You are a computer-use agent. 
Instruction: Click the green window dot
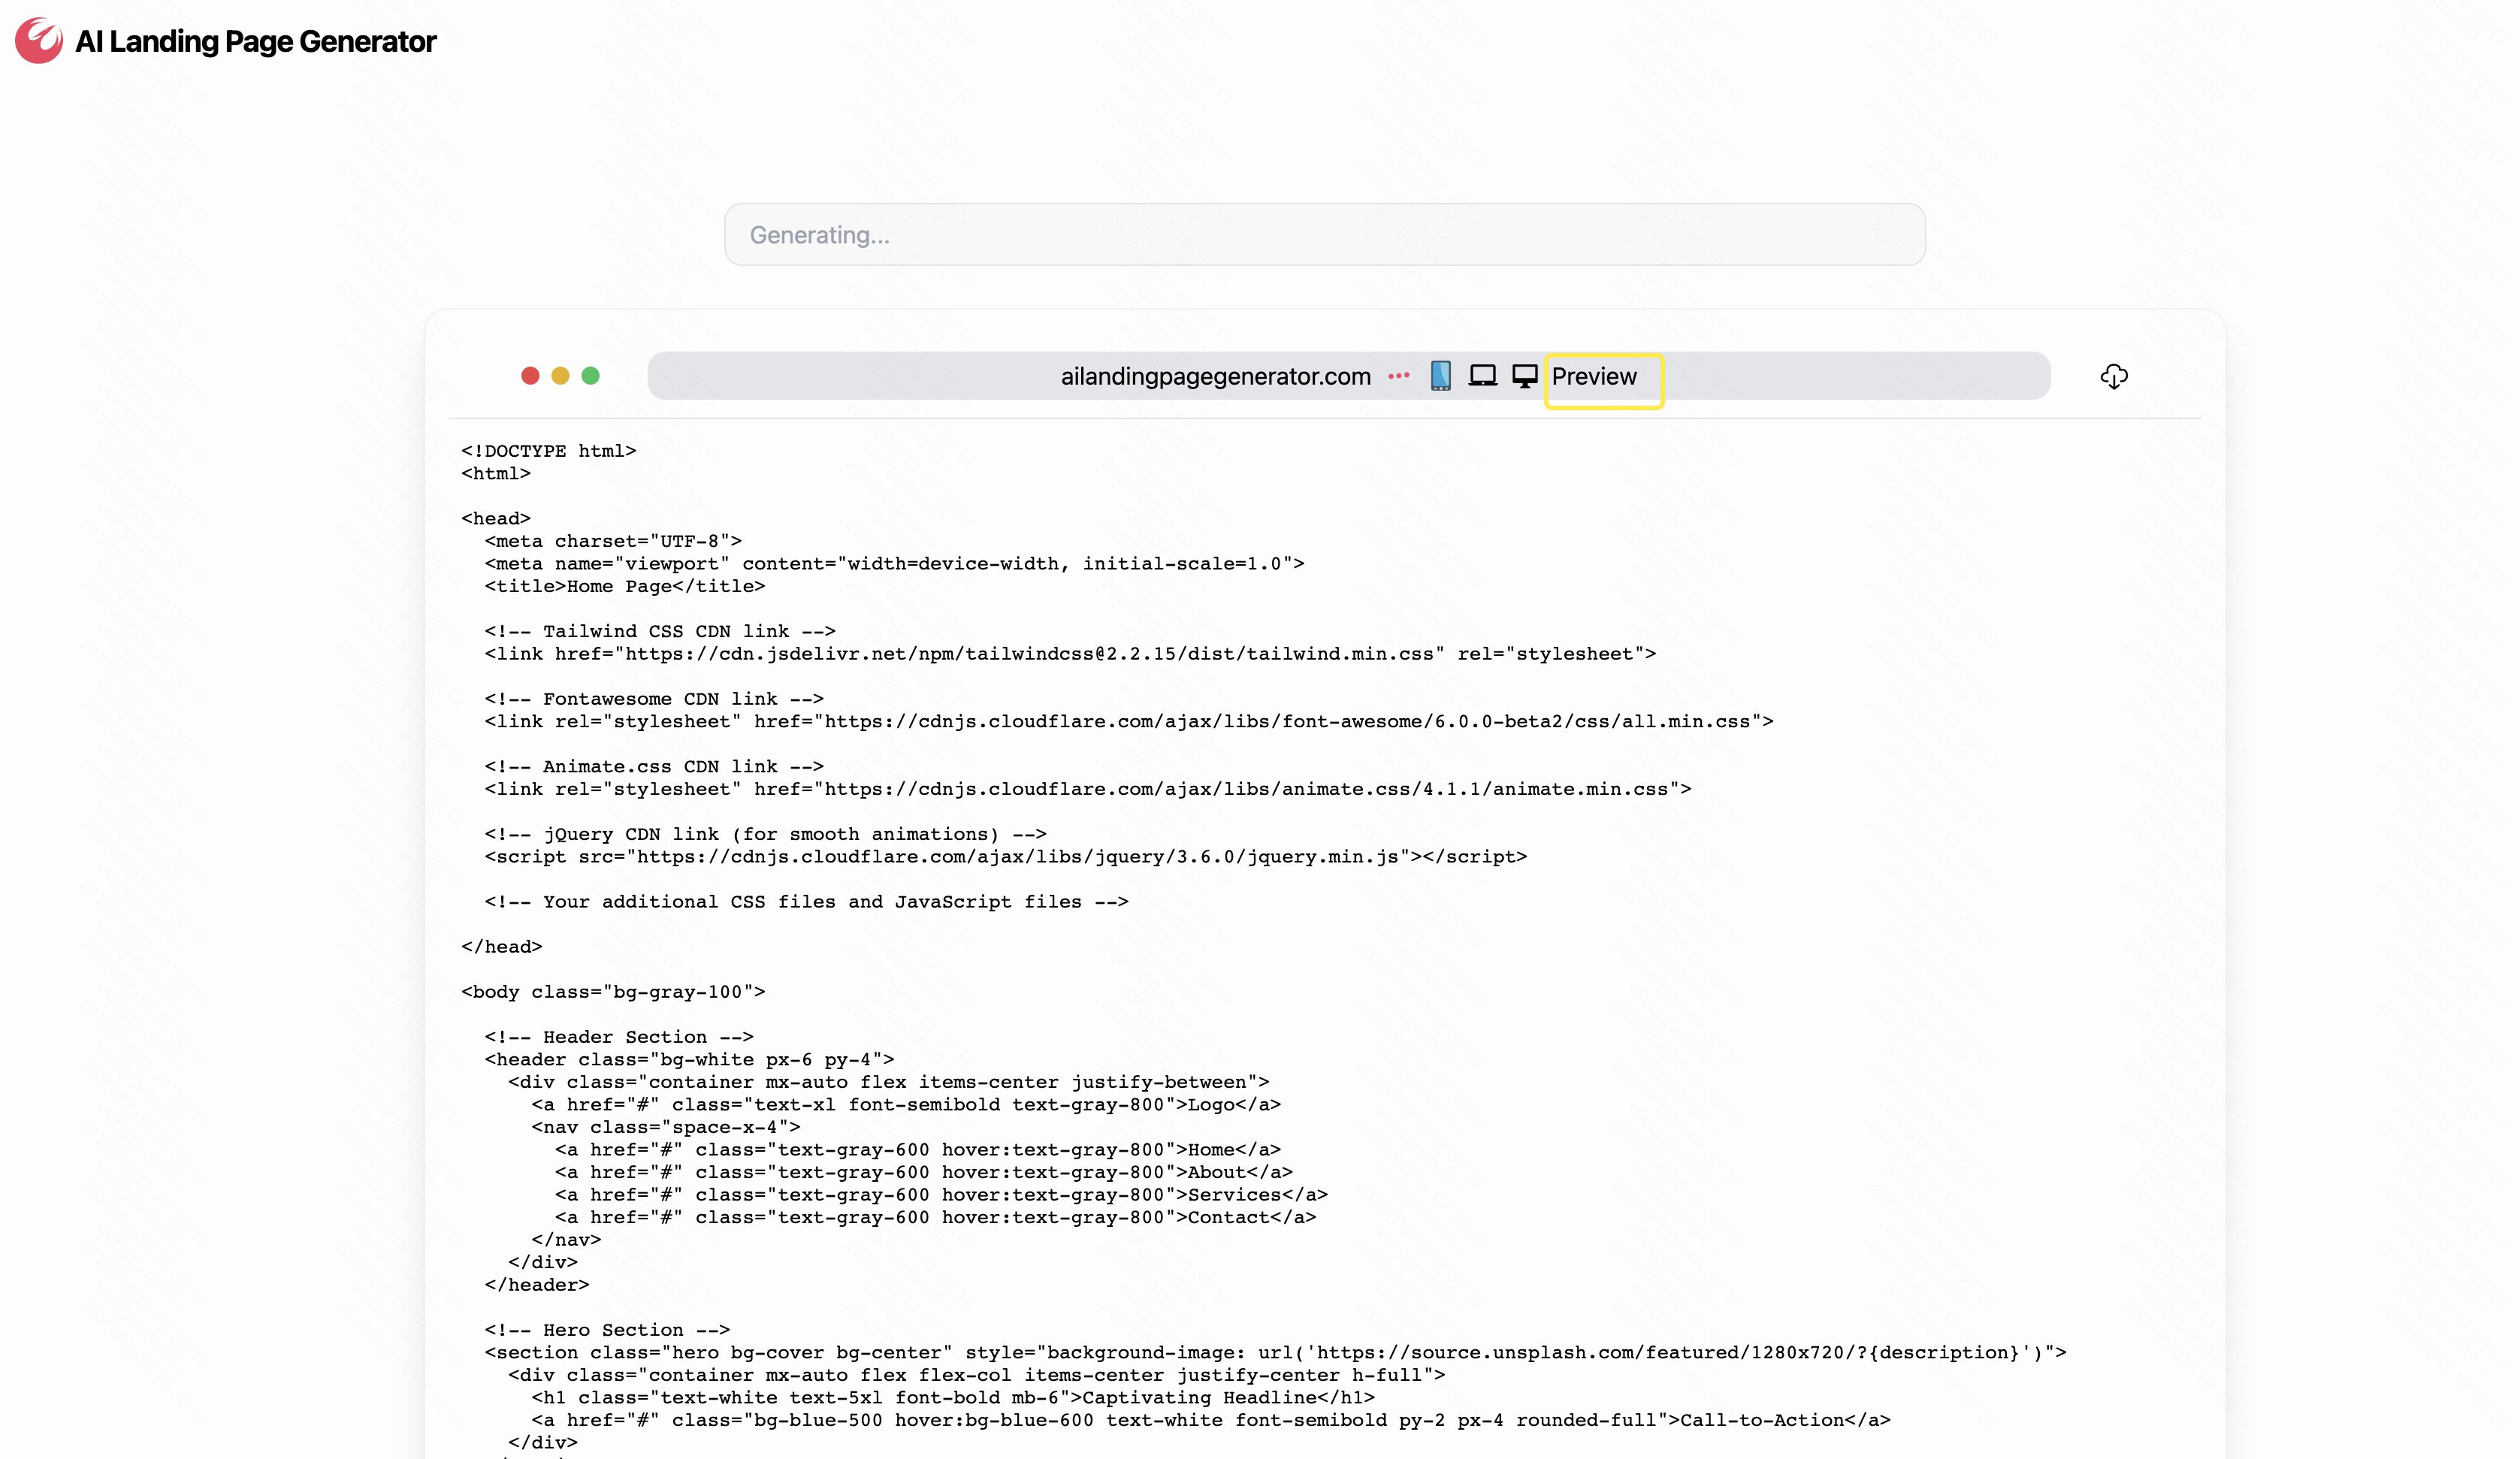590,376
